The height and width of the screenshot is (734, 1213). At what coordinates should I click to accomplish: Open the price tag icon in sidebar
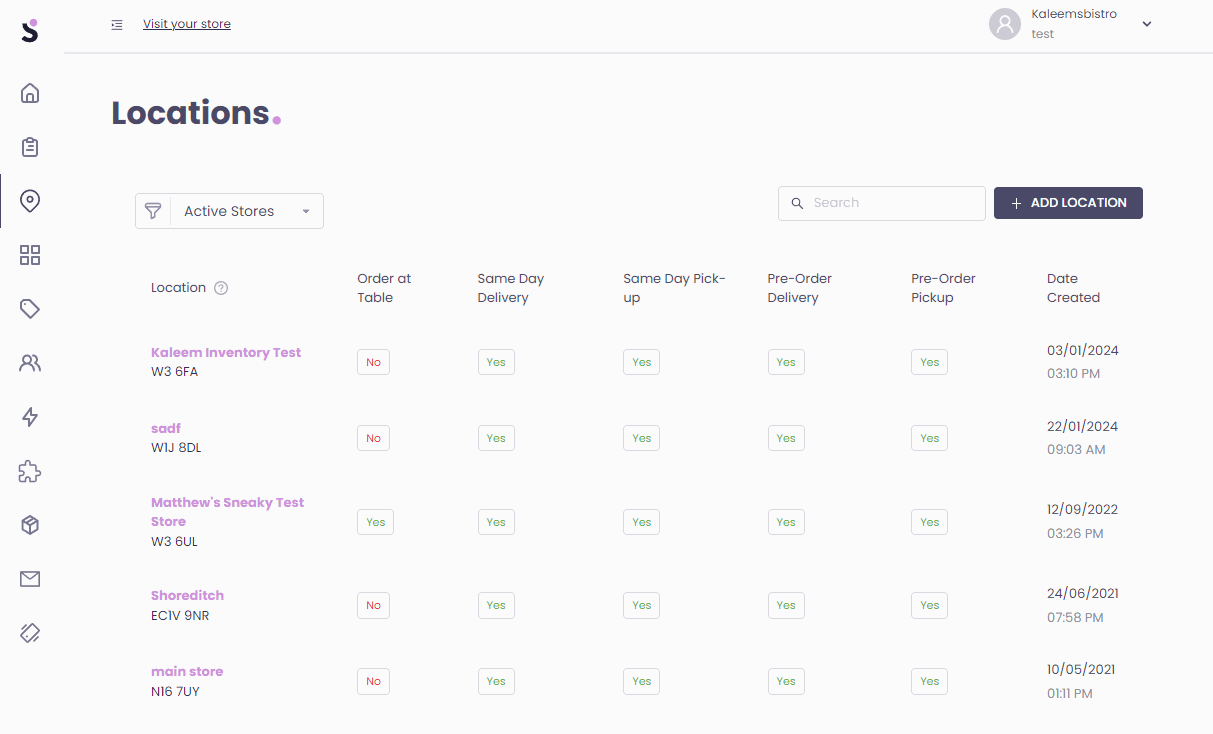click(x=30, y=309)
